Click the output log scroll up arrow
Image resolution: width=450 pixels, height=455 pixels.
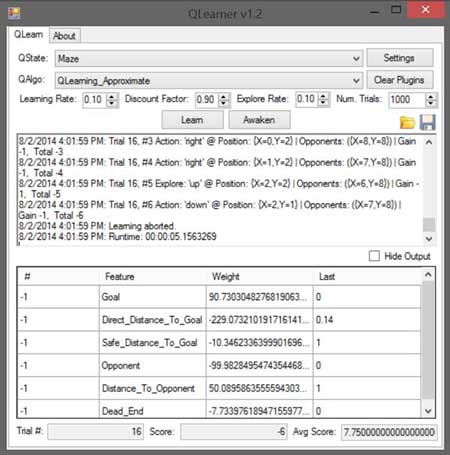(x=429, y=142)
